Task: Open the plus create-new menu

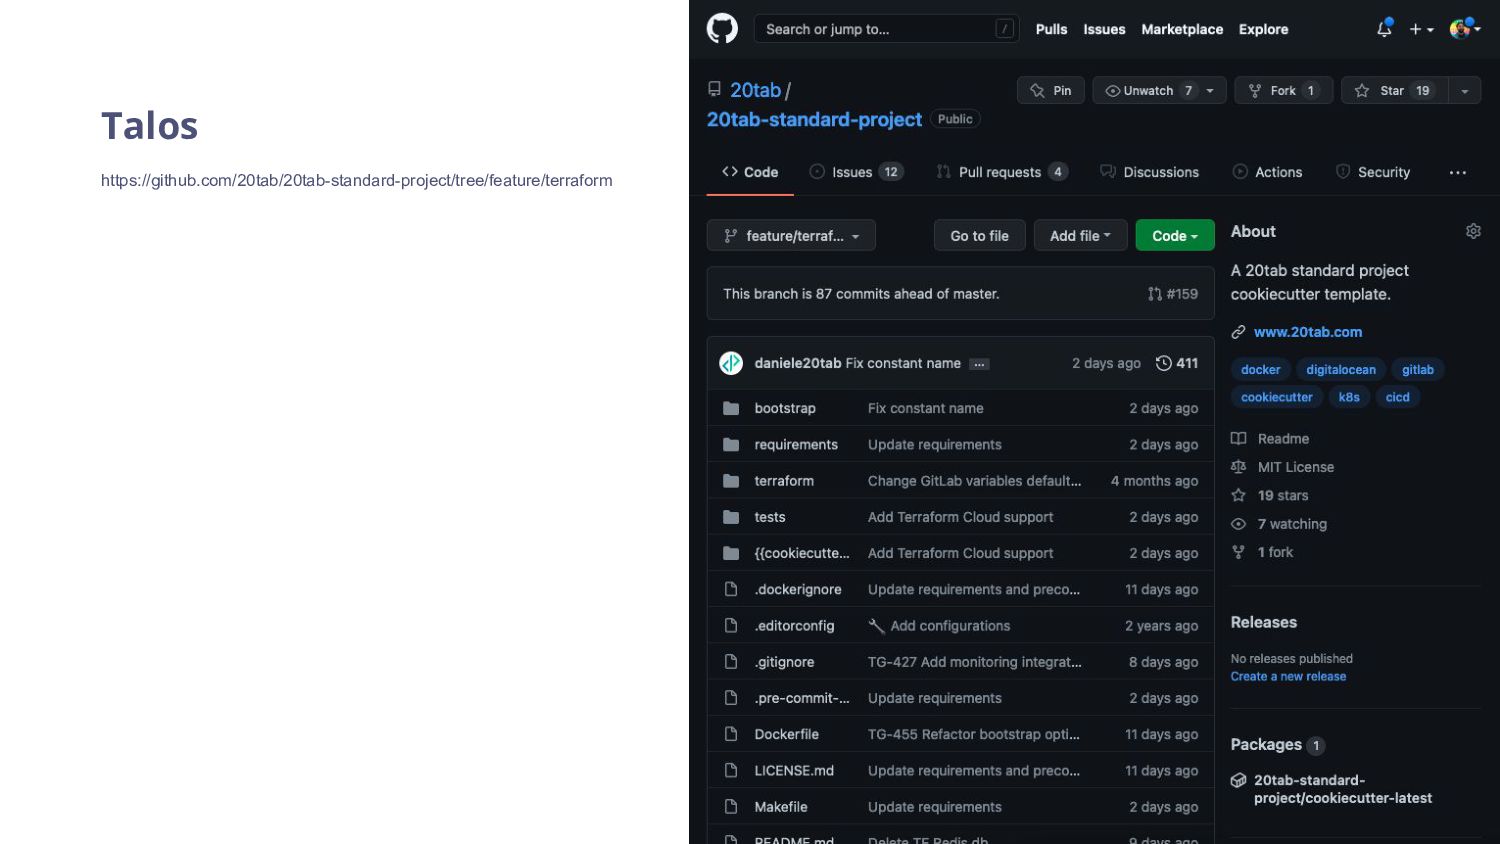Action: tap(1421, 30)
